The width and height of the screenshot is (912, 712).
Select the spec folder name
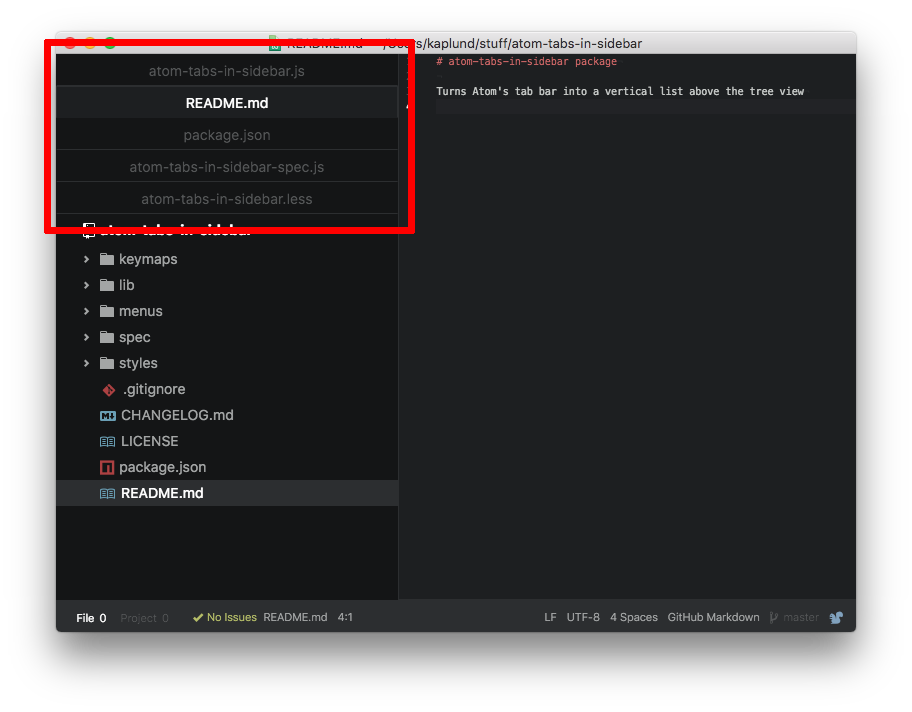(x=135, y=337)
